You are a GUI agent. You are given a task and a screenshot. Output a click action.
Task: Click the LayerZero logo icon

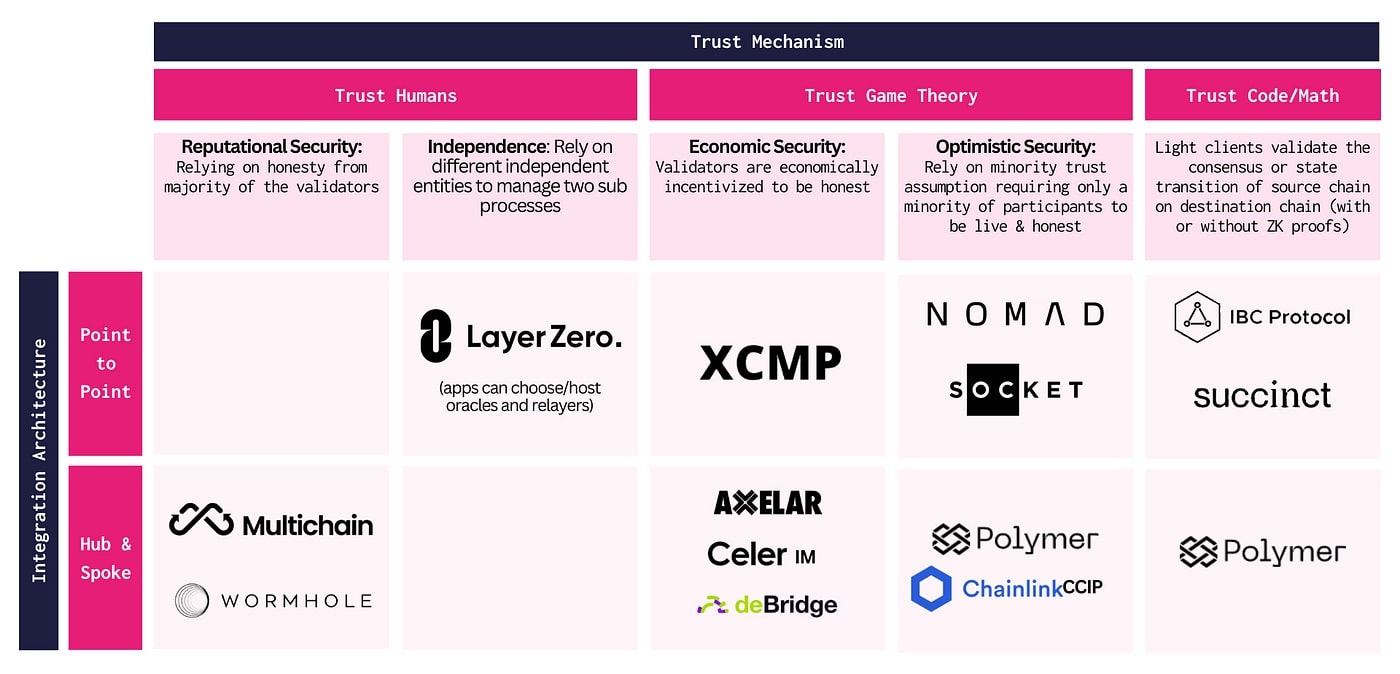pyautogui.click(x=436, y=336)
